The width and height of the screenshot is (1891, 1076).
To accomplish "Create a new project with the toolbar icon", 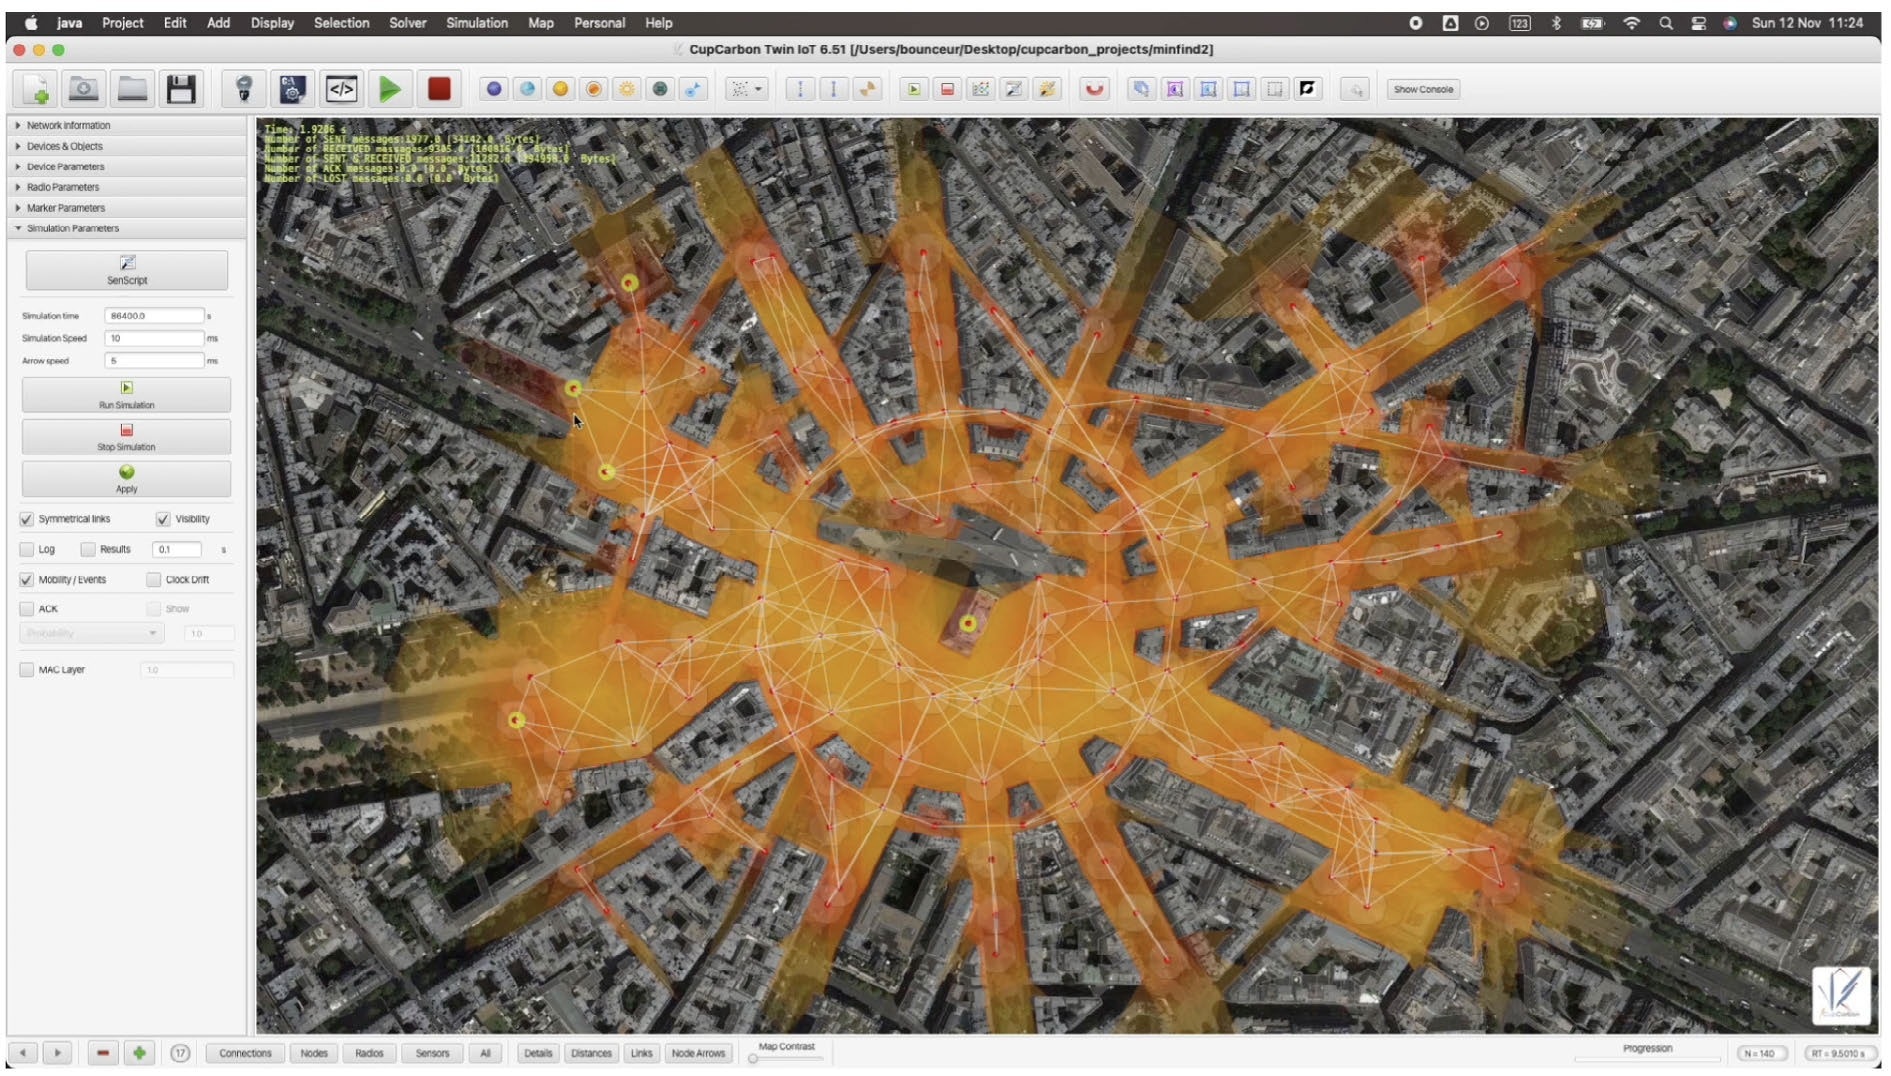I will (x=37, y=89).
